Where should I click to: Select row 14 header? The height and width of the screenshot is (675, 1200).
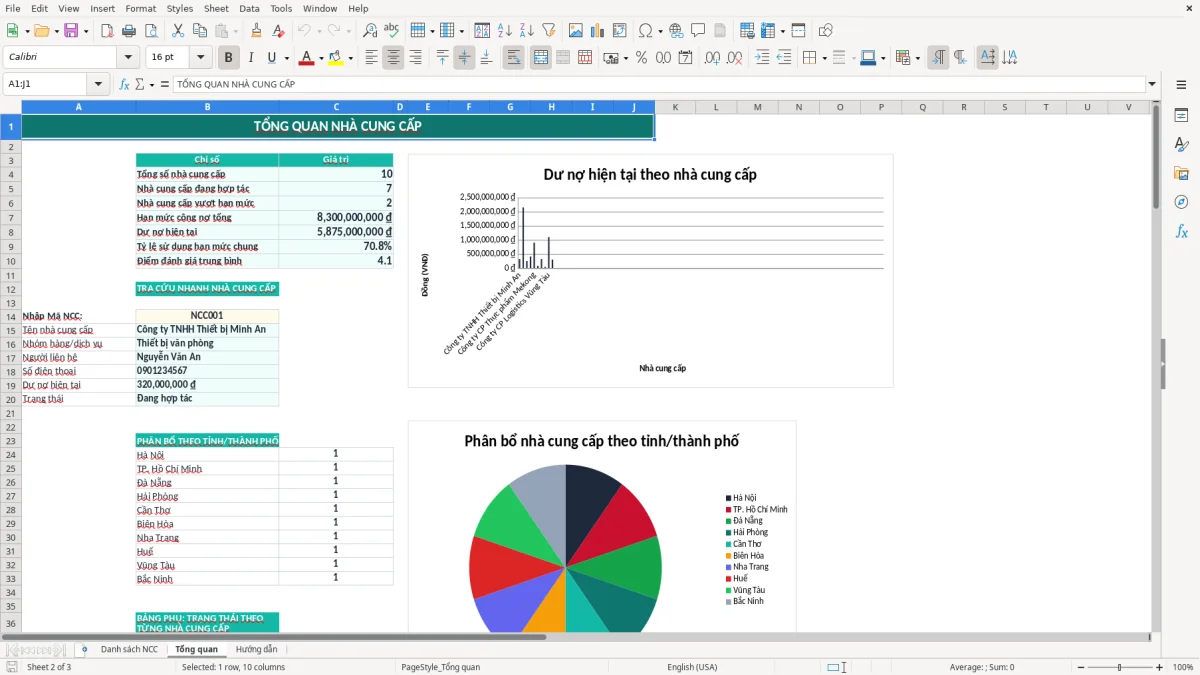point(10,316)
